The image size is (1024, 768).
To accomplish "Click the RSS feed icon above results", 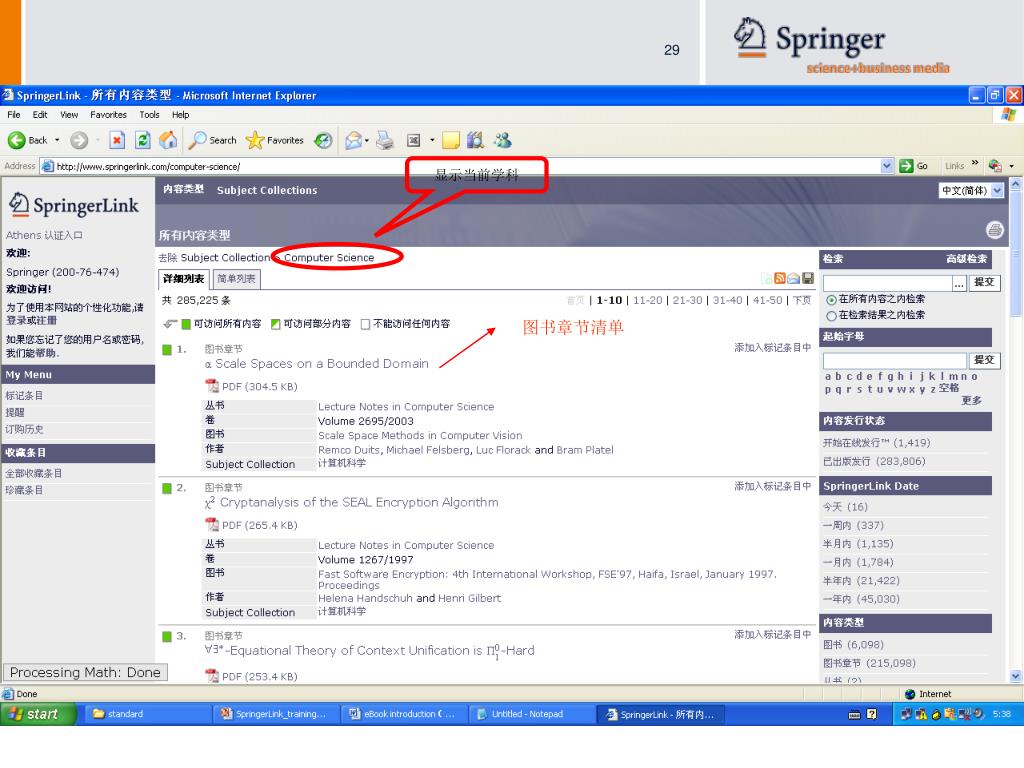I will pos(780,279).
